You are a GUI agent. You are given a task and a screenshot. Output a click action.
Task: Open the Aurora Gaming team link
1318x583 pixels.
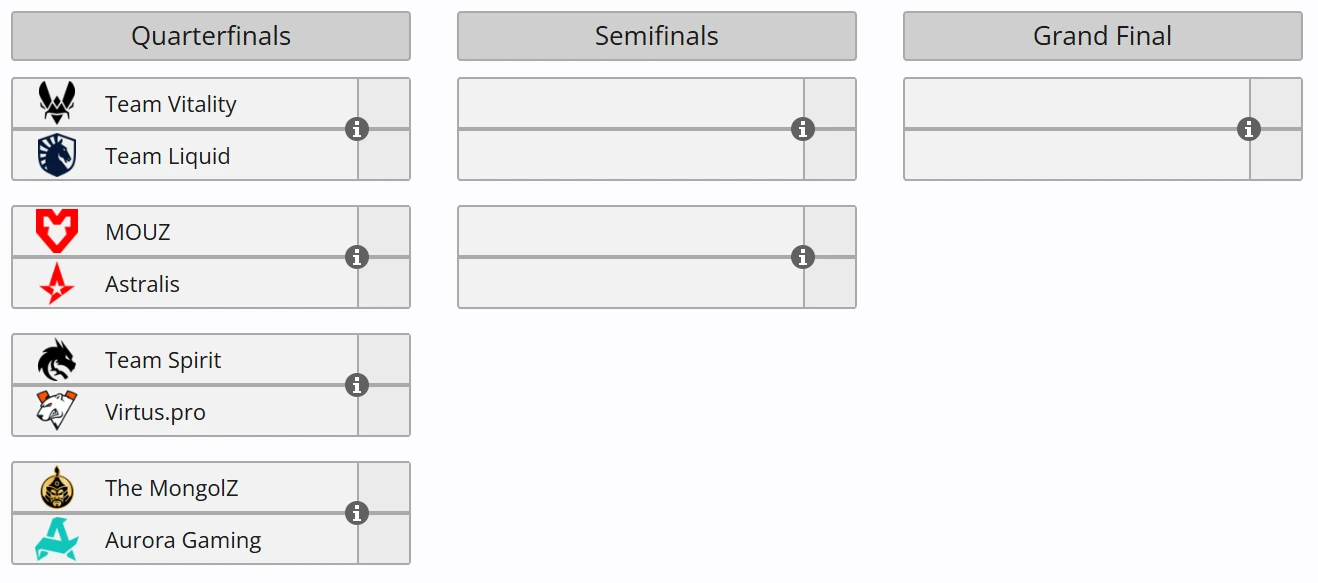tap(183, 540)
